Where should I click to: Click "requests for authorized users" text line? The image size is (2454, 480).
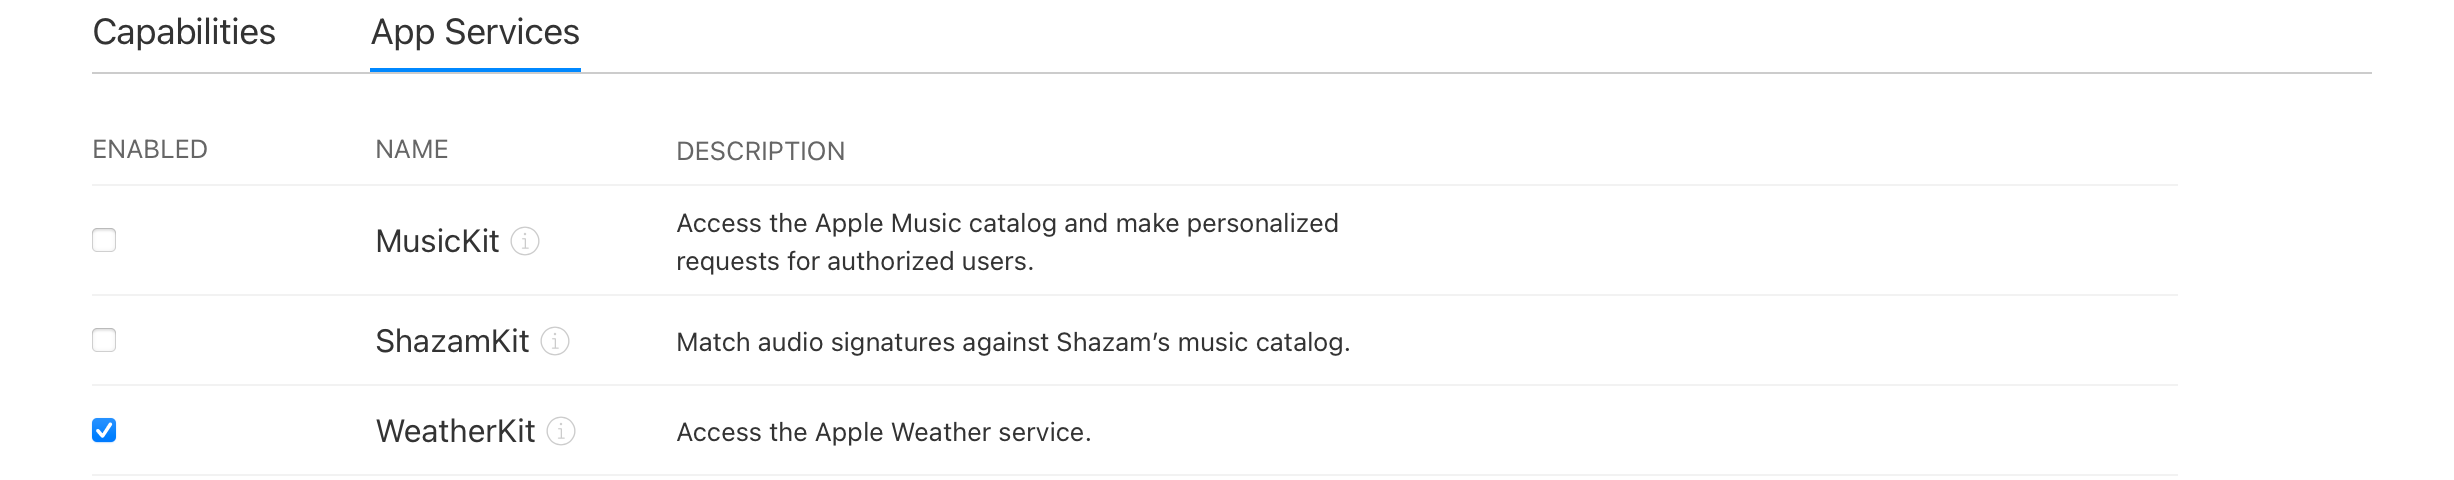click(854, 261)
